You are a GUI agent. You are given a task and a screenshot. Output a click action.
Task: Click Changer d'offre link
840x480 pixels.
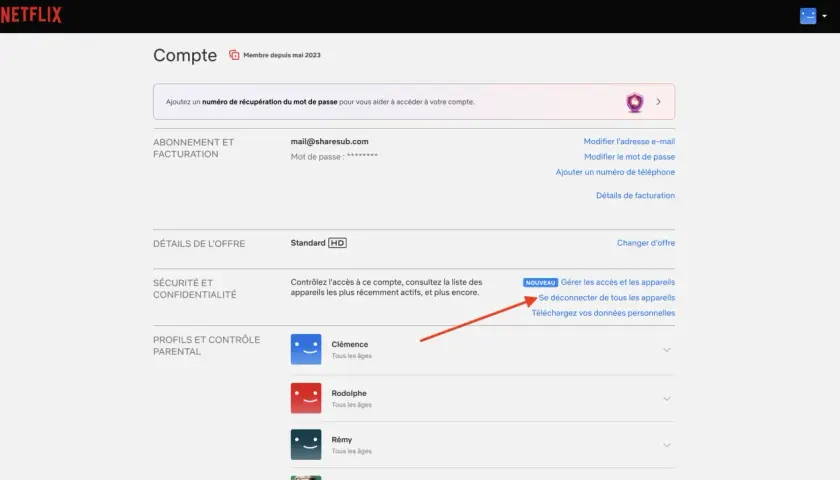pos(646,243)
